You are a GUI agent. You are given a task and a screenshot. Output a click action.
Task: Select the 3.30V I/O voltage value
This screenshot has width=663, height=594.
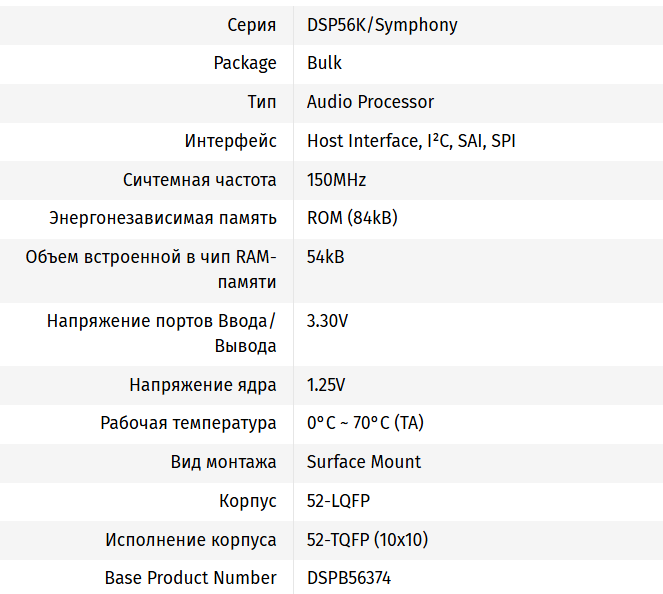[x=327, y=321]
